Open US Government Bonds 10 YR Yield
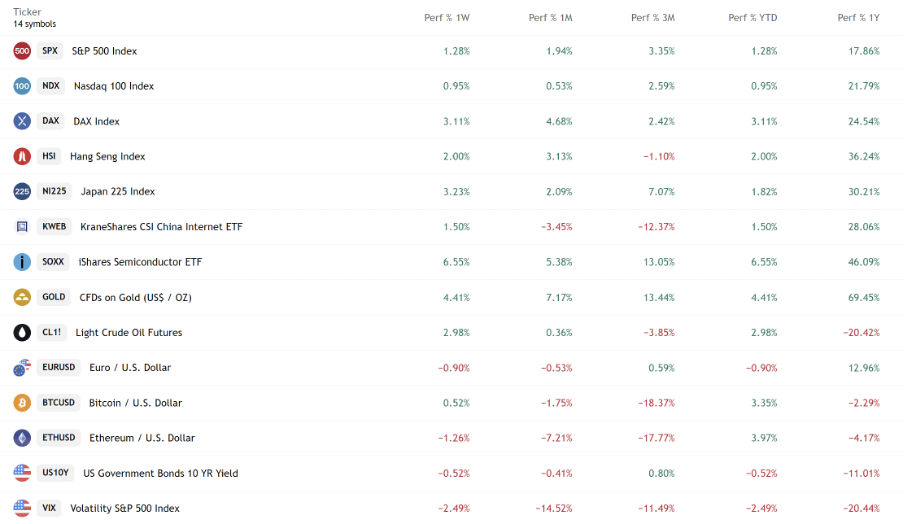The image size is (904, 524). coord(160,473)
